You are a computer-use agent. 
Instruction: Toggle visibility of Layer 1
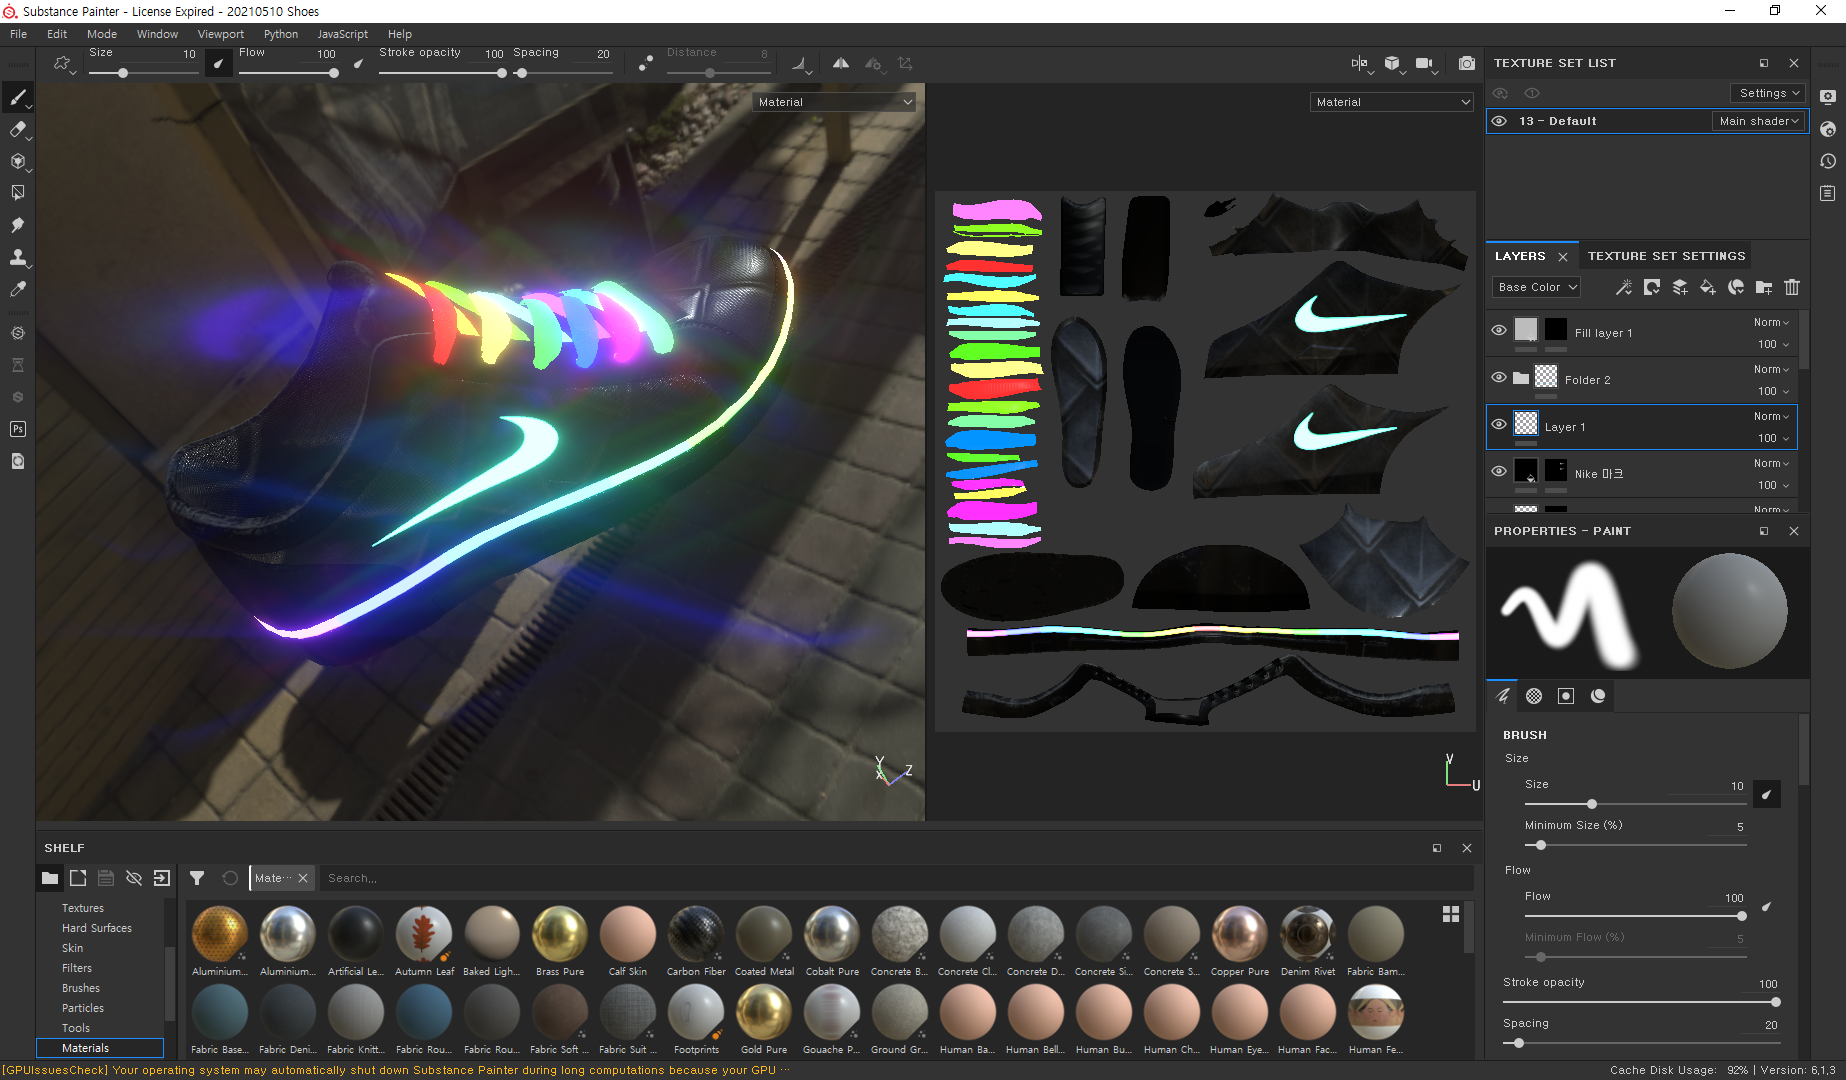(1499, 424)
